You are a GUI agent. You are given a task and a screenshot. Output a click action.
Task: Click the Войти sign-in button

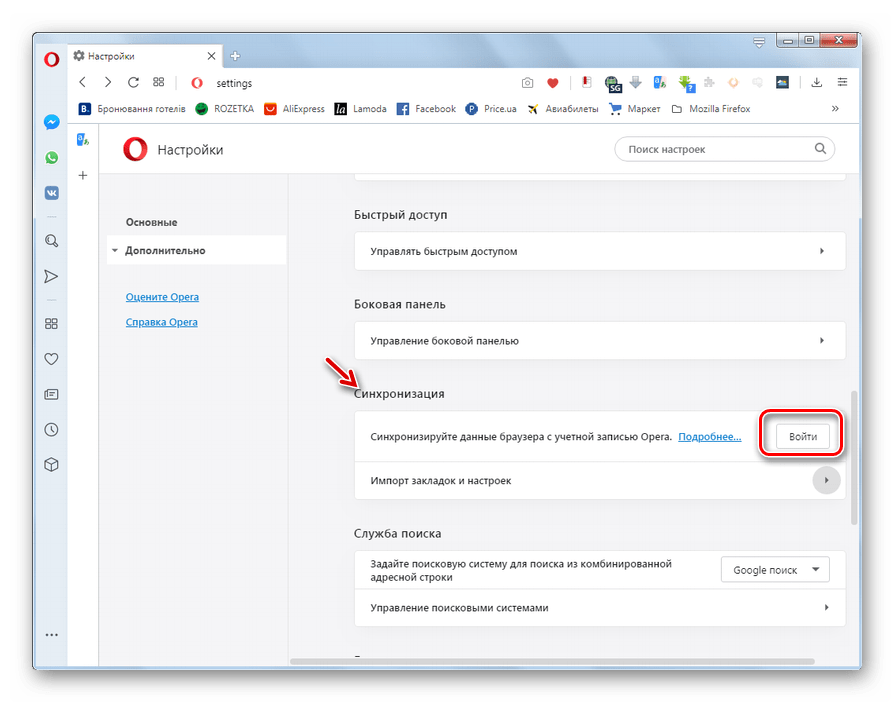click(x=803, y=437)
